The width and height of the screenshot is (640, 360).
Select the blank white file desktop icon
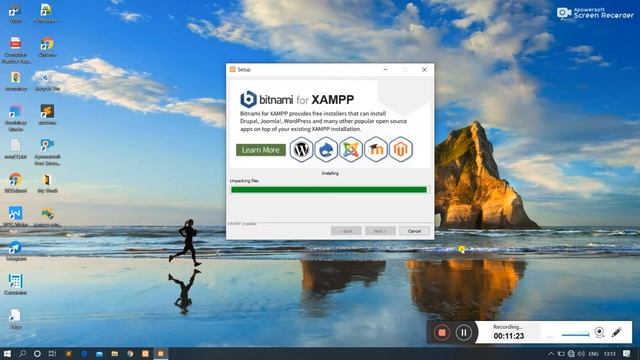[x=16, y=149]
